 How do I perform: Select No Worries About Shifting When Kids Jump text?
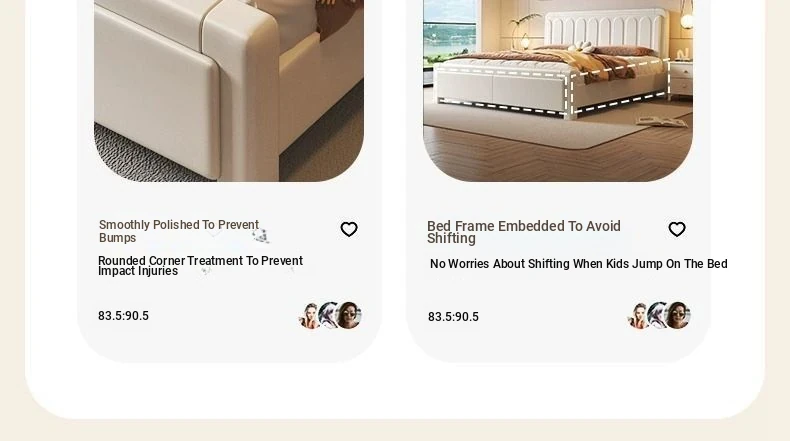pos(578,264)
